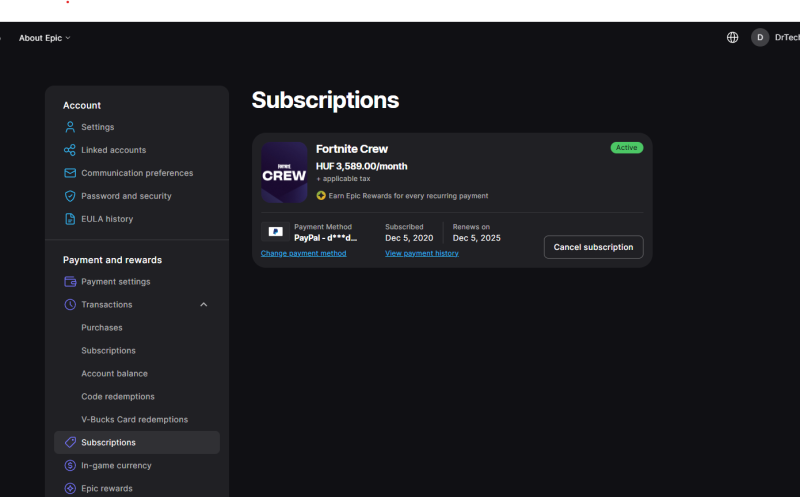This screenshot has height=497, width=800.
Task: Open V-Bucks Card redemptions
Action: pyautogui.click(x=134, y=420)
